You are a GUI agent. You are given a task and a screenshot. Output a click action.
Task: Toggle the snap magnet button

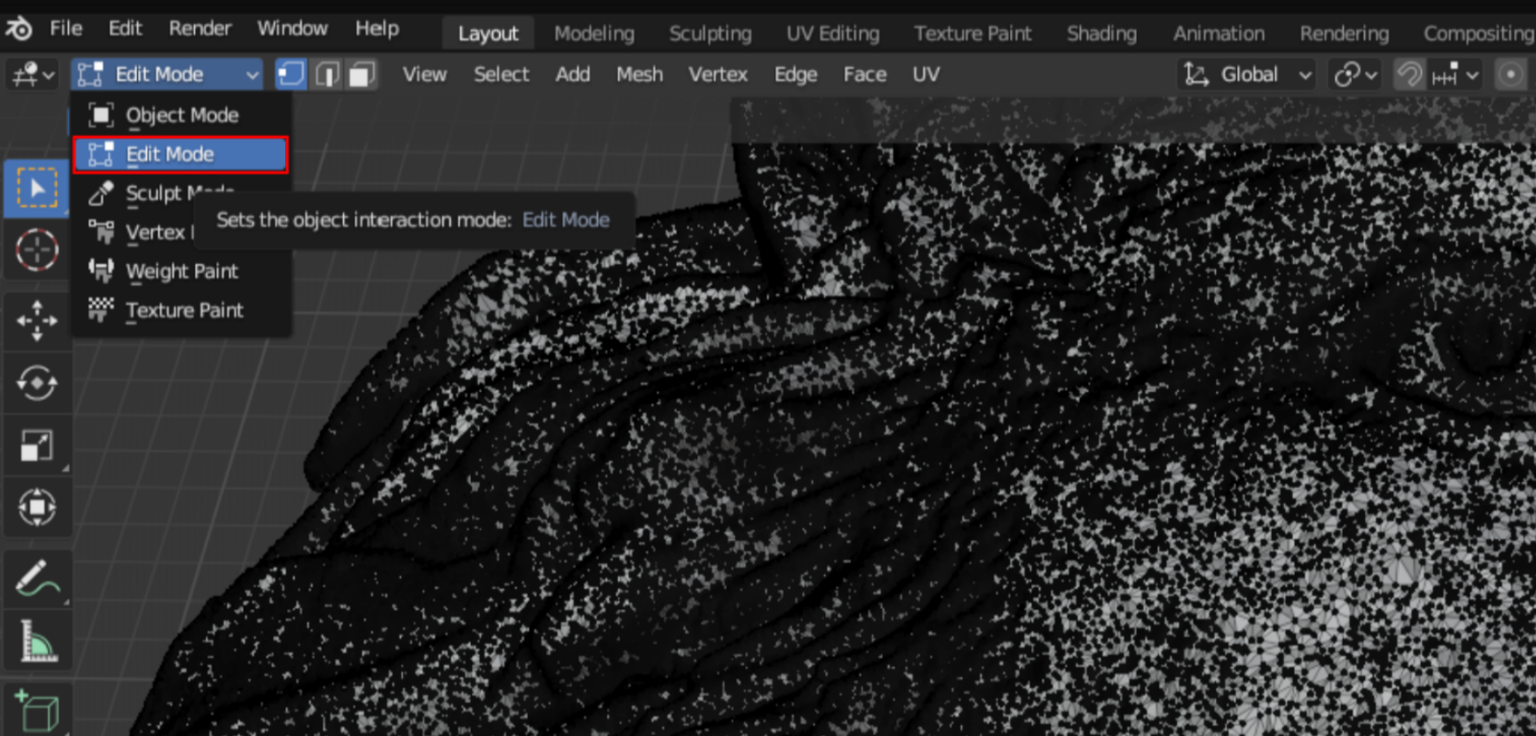1409,74
